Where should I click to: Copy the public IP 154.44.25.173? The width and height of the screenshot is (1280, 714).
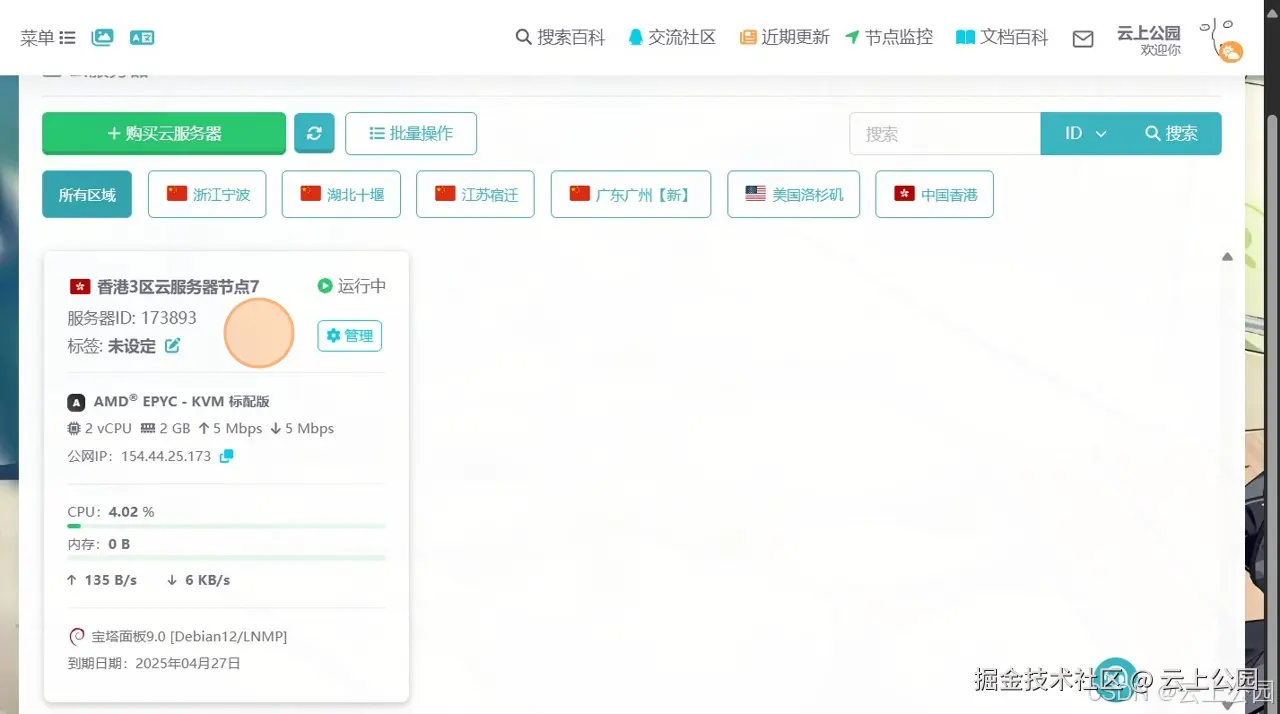[x=224, y=455]
